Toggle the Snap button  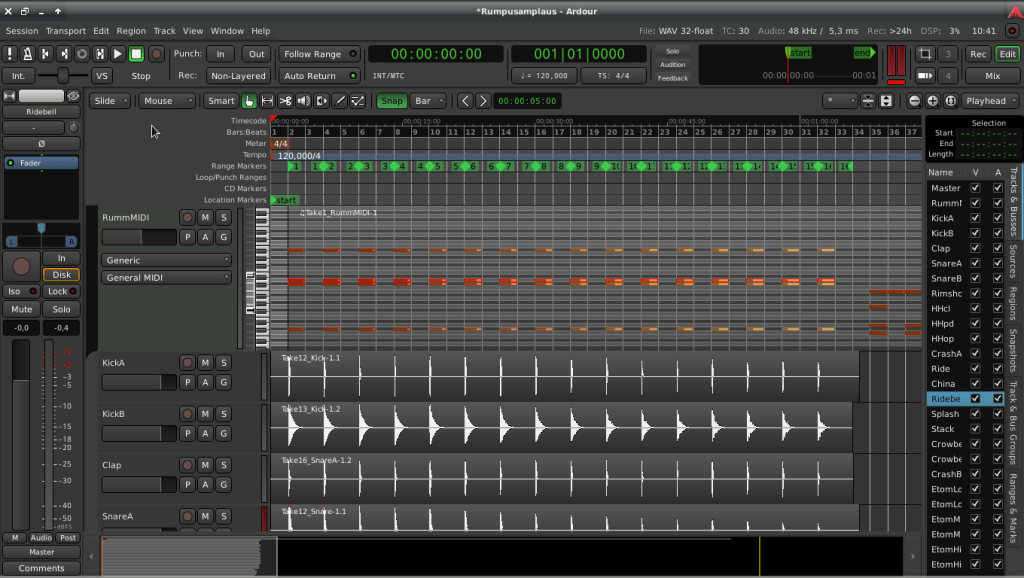tap(391, 101)
